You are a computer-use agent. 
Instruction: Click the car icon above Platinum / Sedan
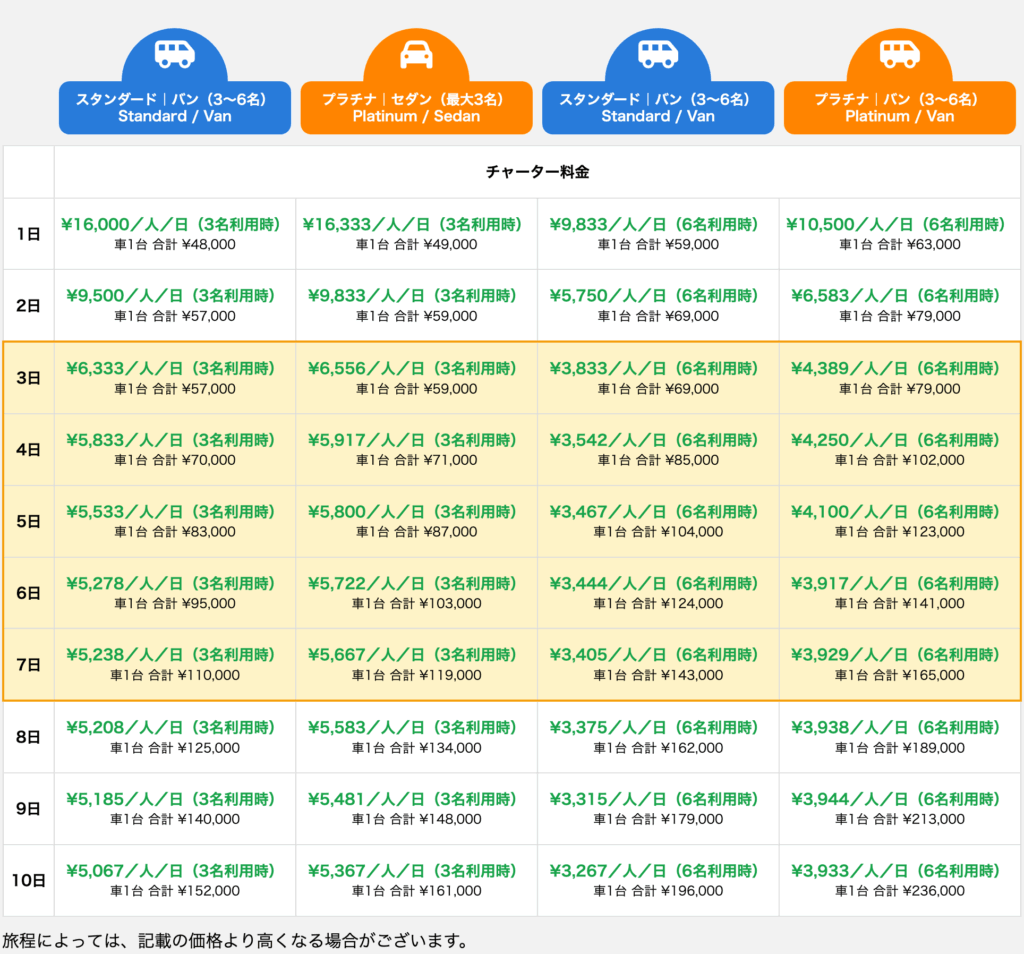416,54
